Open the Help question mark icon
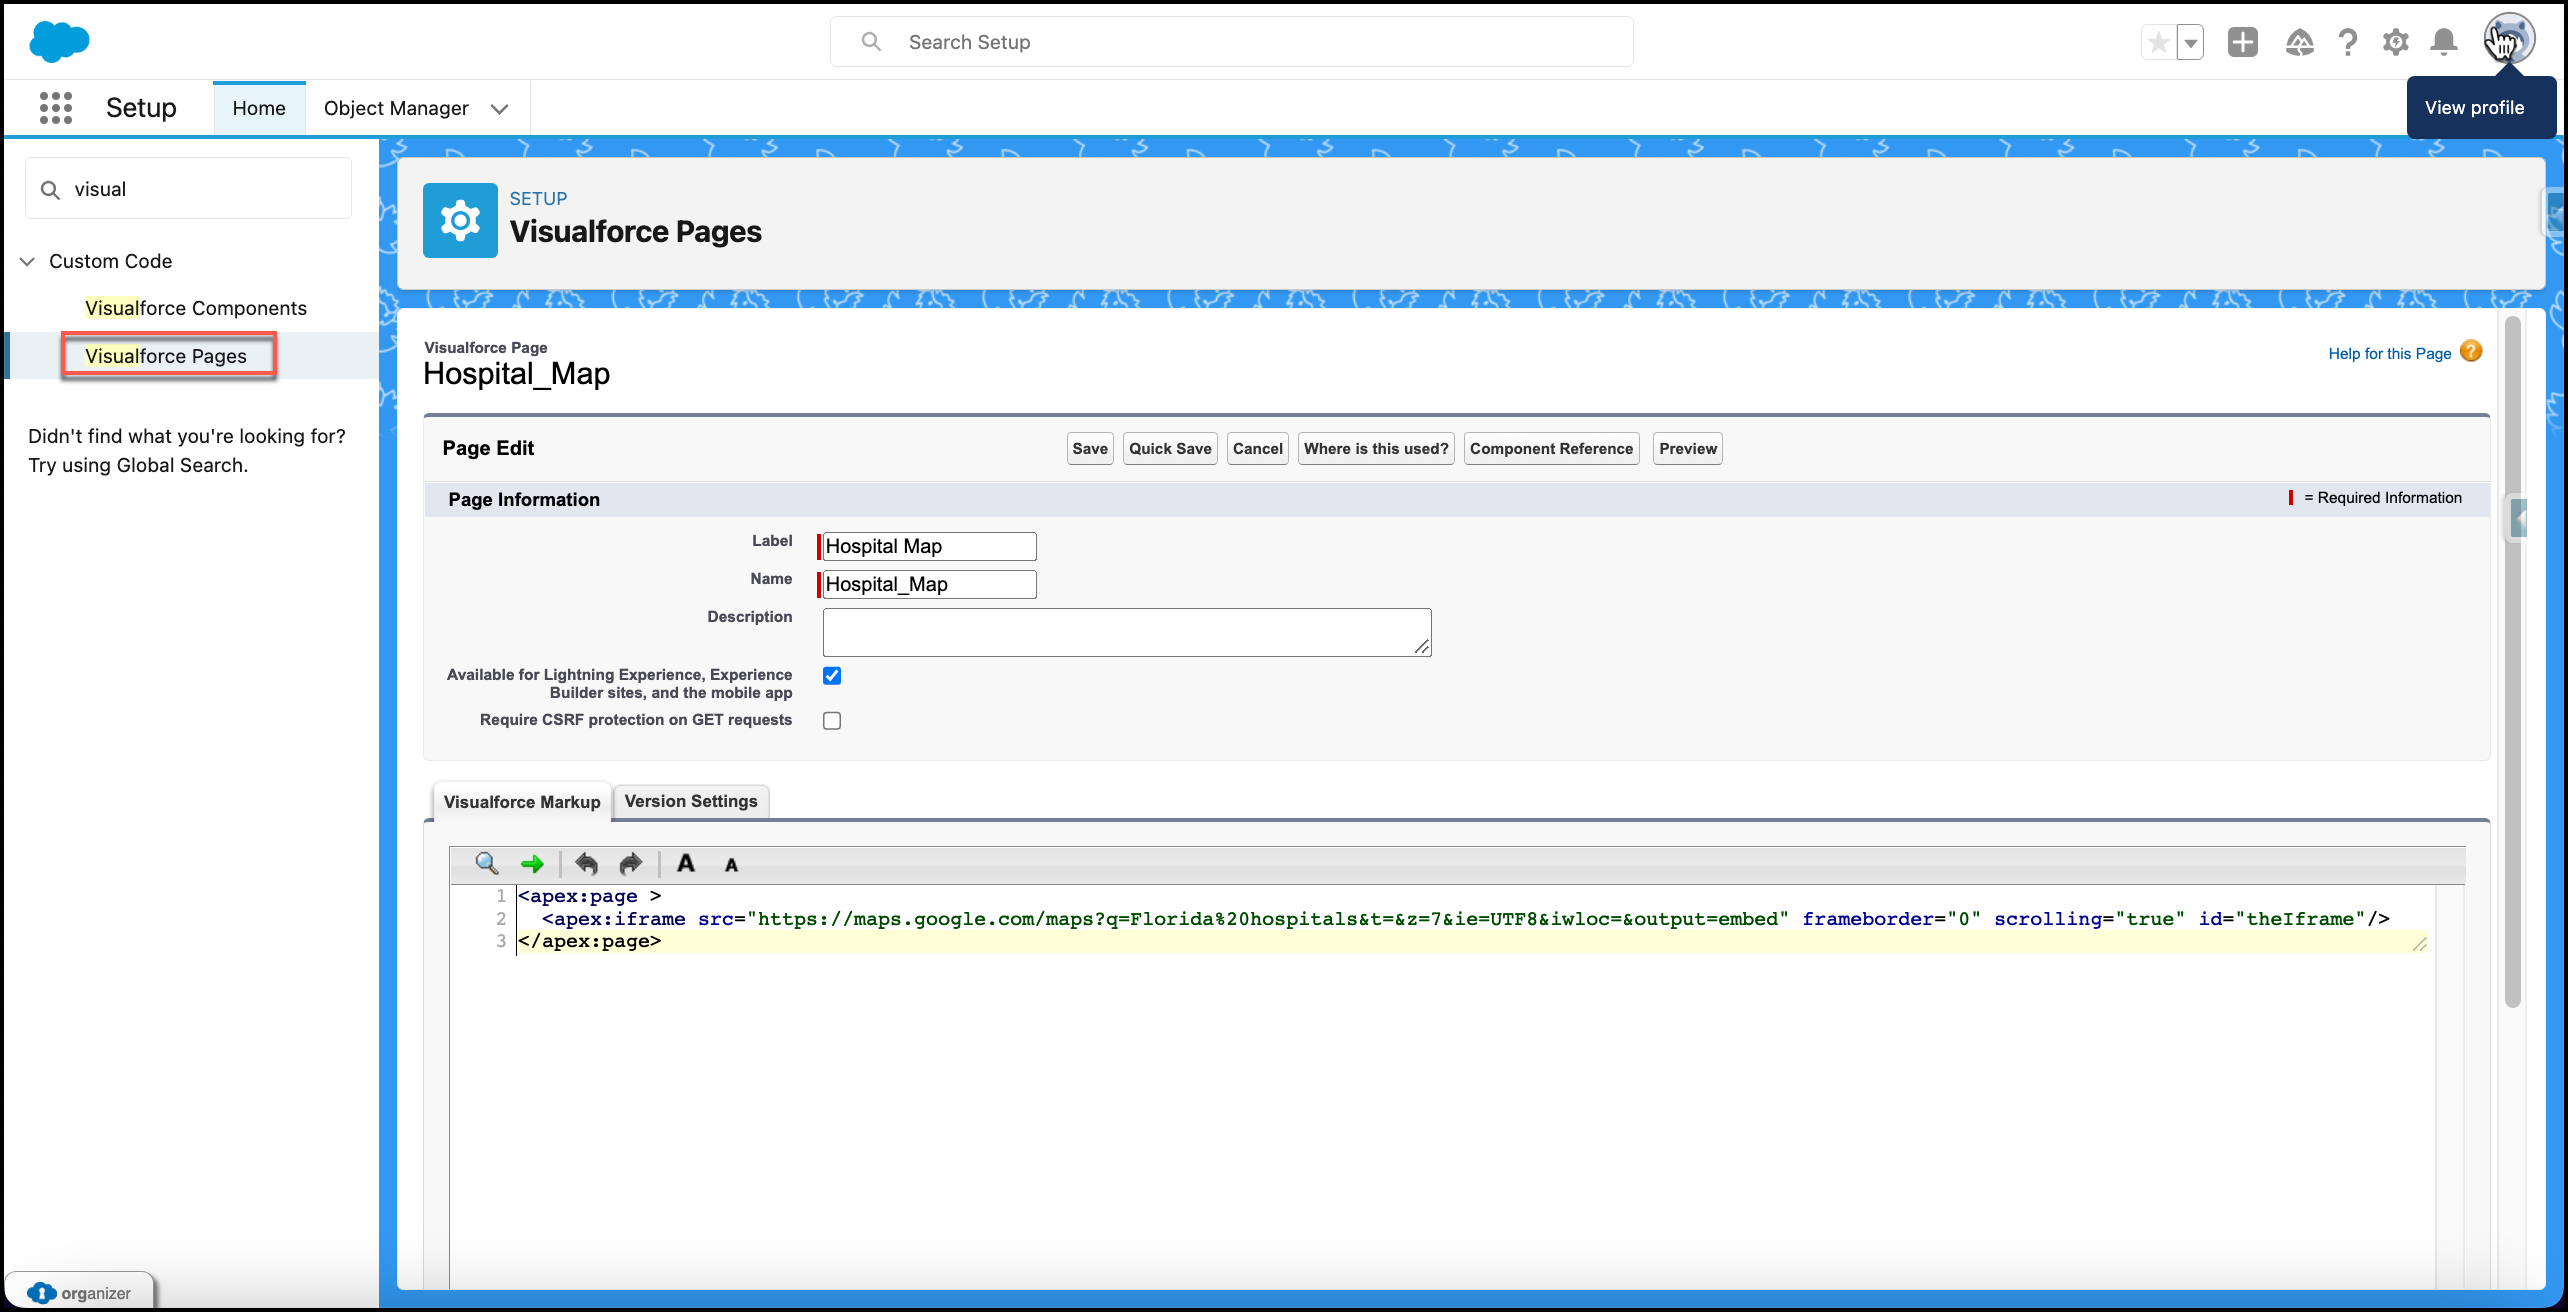This screenshot has width=2568, height=1312. [x=2347, y=42]
